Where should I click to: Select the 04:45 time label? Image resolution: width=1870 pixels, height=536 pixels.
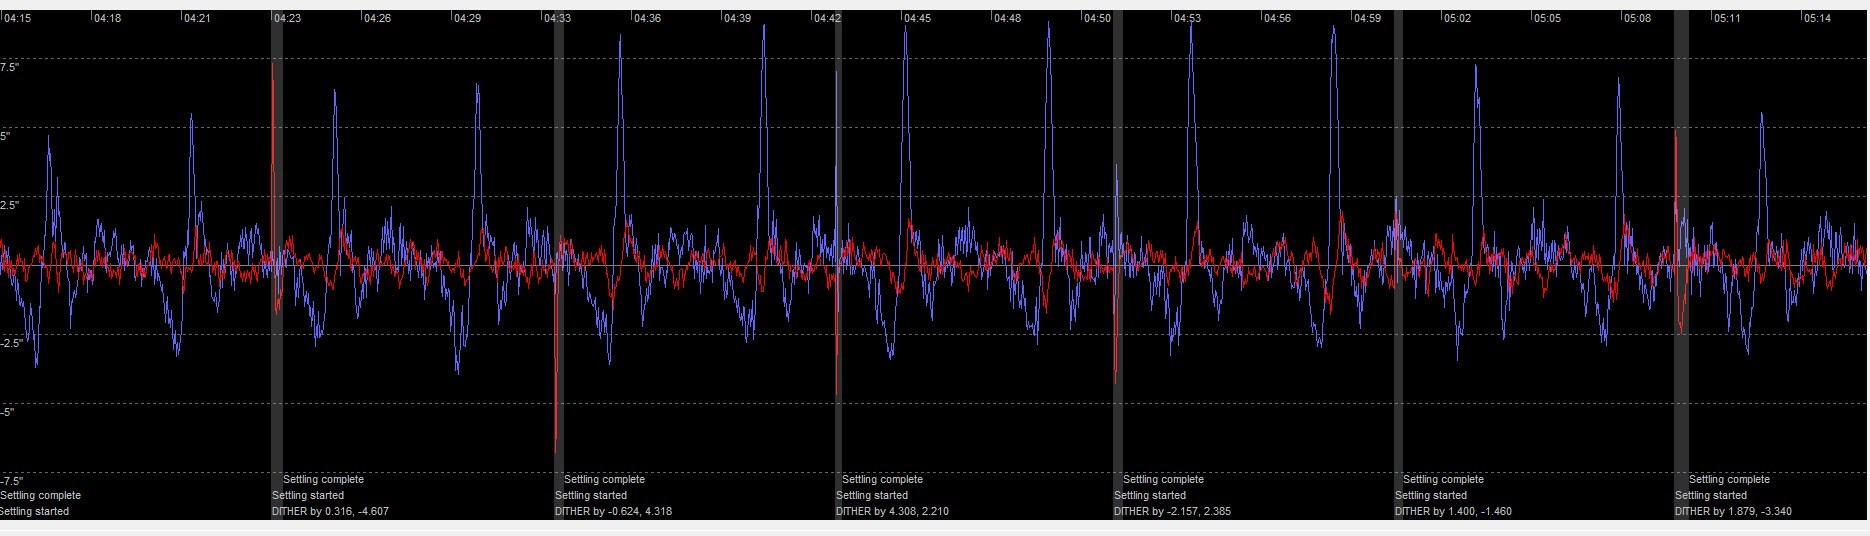tap(917, 18)
